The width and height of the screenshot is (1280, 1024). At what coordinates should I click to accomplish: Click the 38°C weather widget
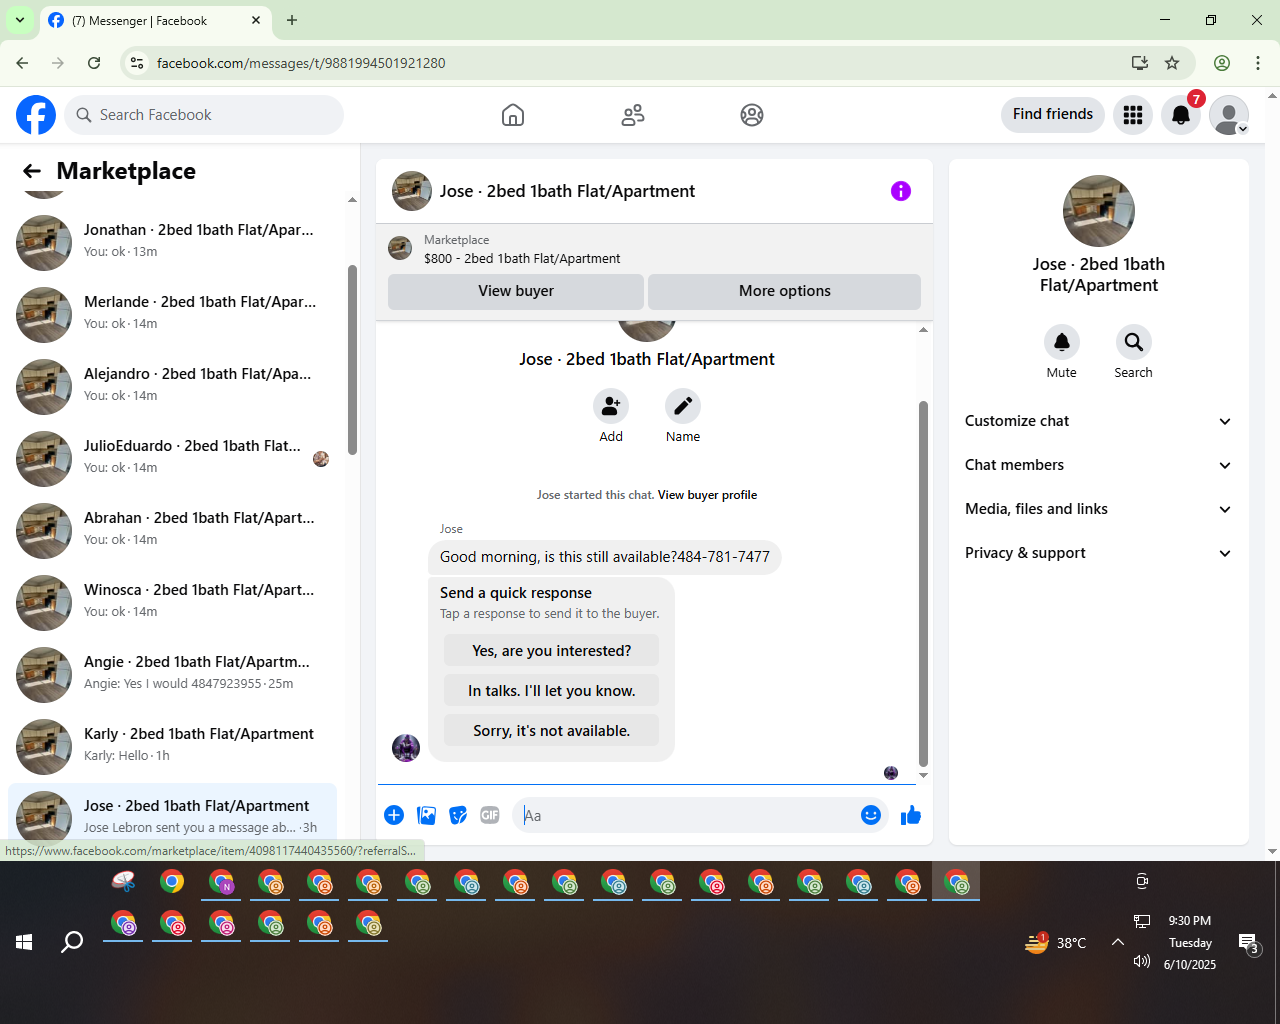(1056, 942)
